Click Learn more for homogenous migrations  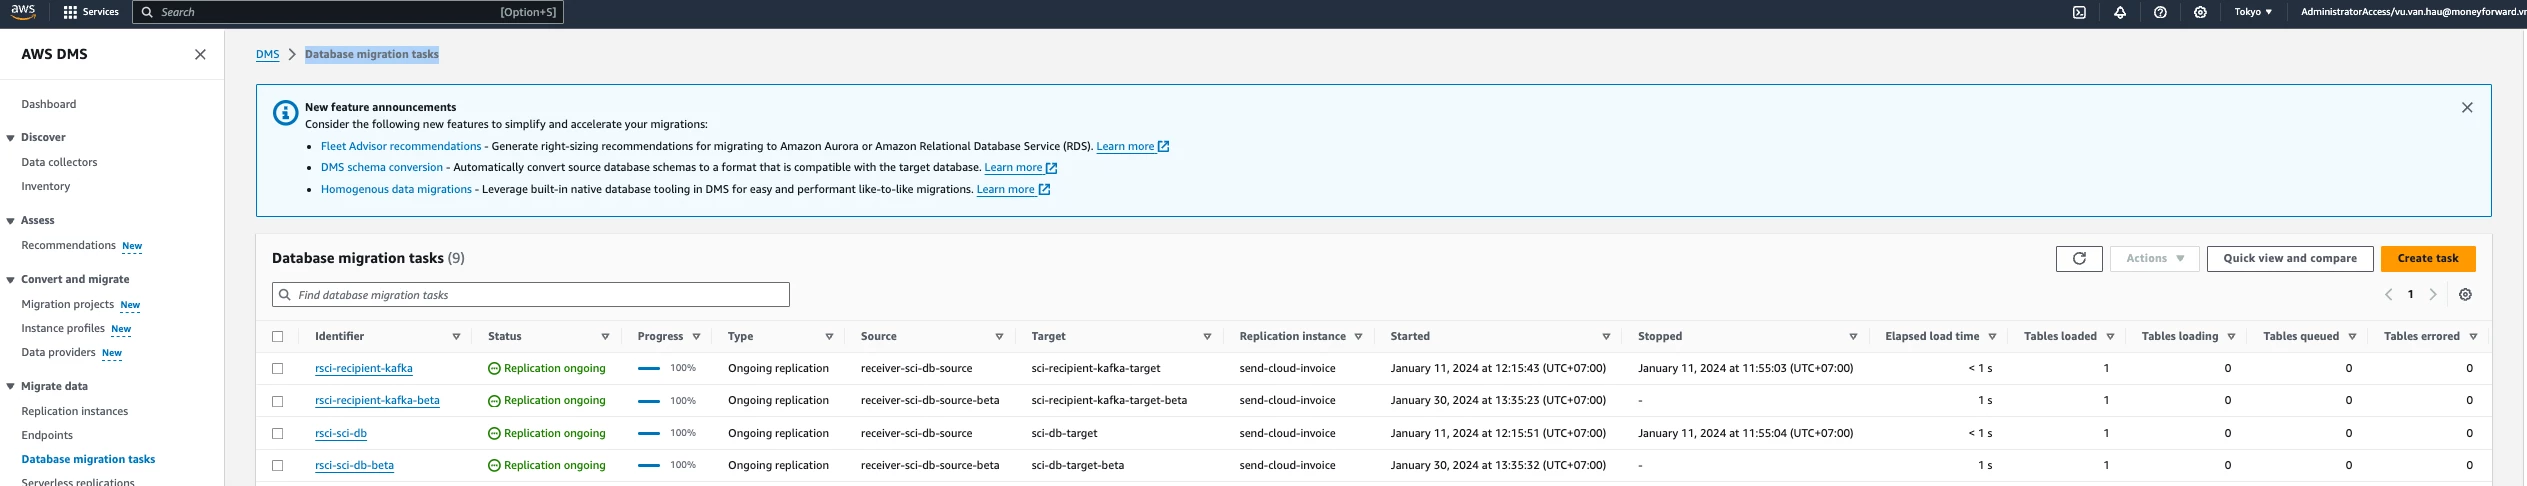[1013, 189]
